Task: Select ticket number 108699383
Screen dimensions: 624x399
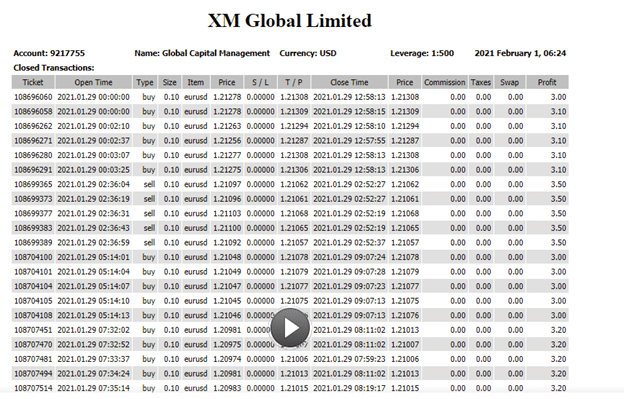Action: (33, 228)
